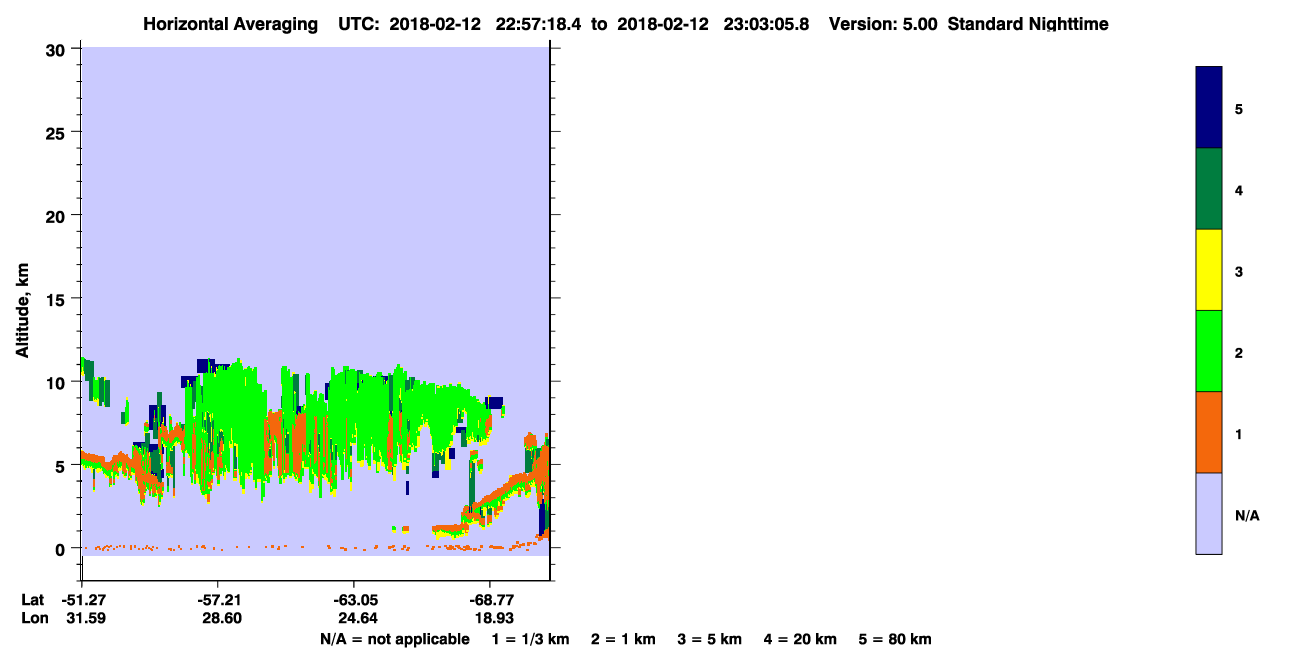
Task: Click '4 = 20 km' legend note
Action: (x=800, y=639)
